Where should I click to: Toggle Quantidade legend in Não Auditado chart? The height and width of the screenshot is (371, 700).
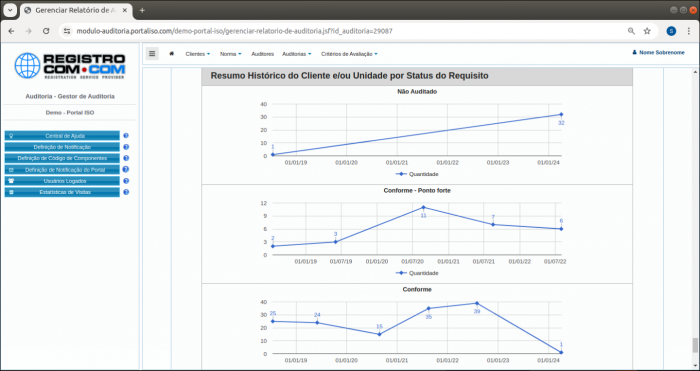click(x=417, y=174)
